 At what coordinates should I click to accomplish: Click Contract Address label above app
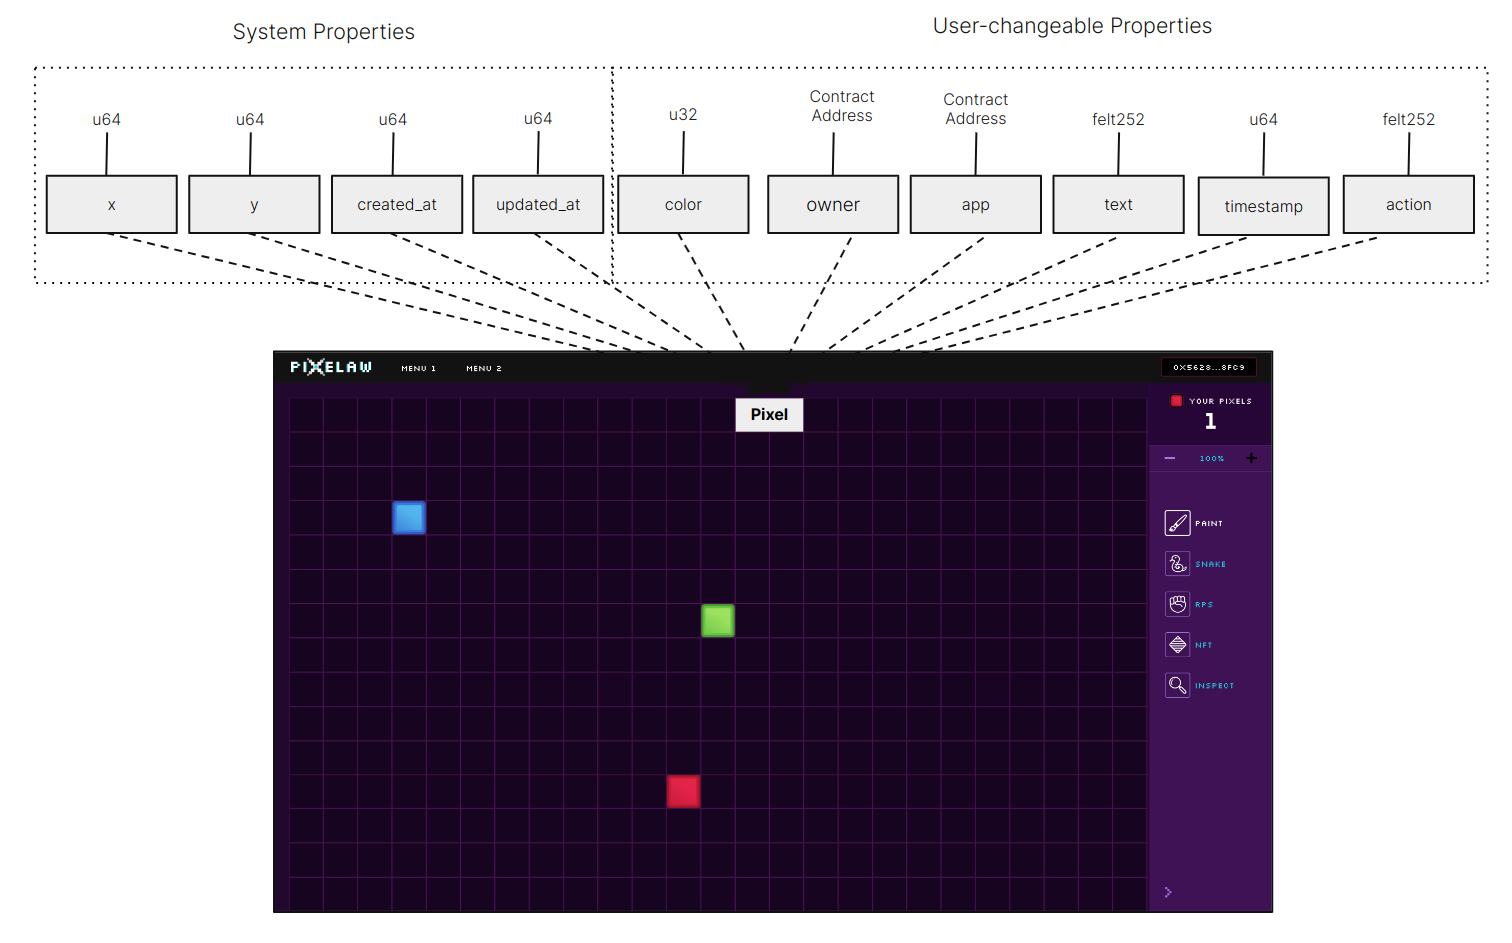(976, 109)
